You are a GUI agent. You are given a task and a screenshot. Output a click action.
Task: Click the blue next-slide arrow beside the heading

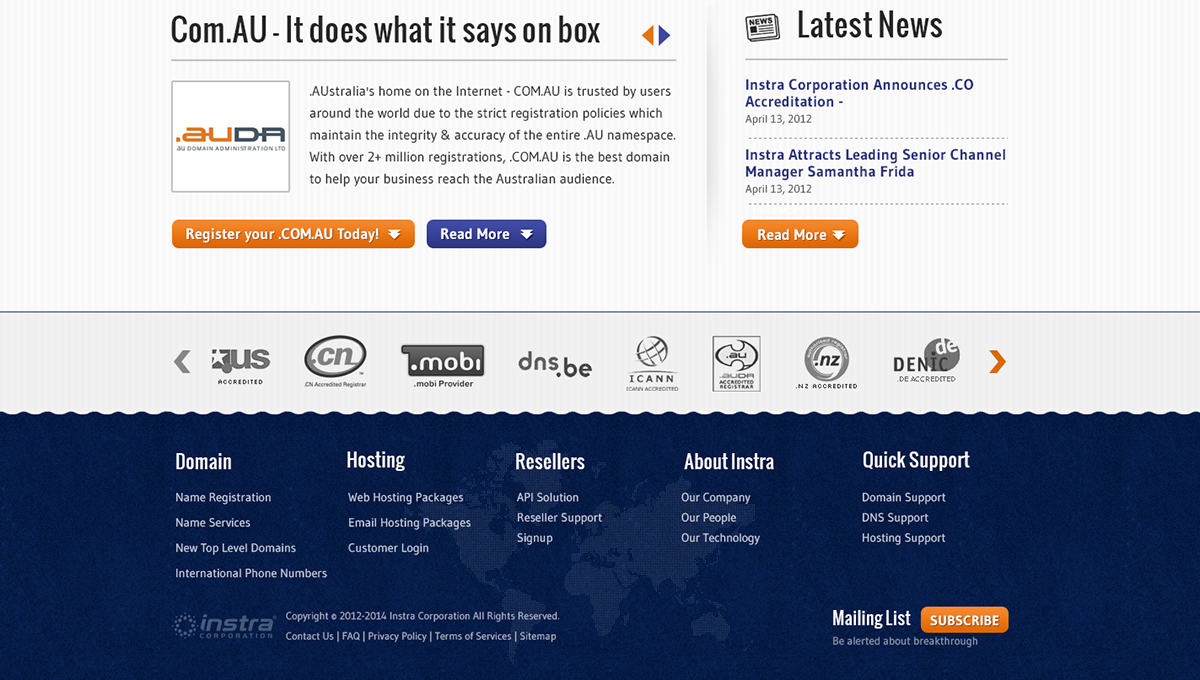665,36
